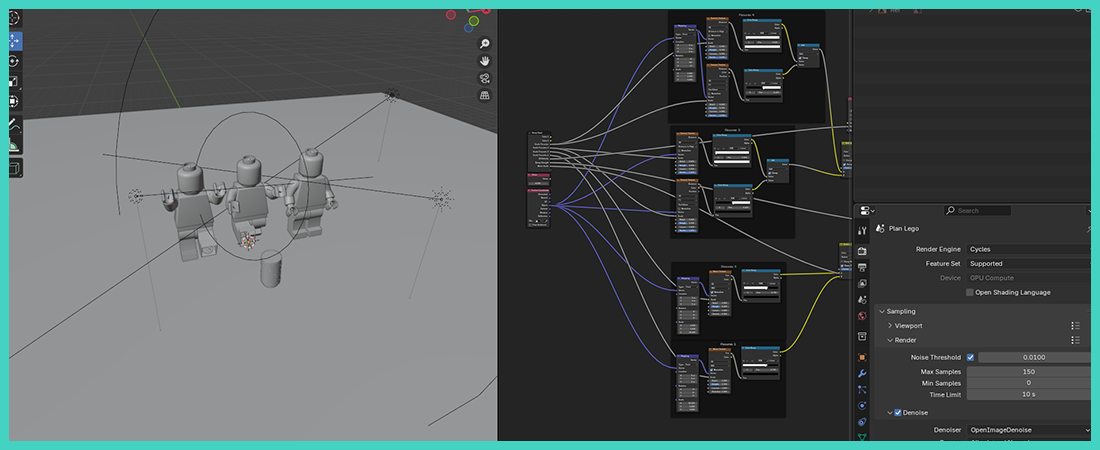1100x450 pixels.
Task: Open the Particles properties tab
Action: [x=862, y=390]
